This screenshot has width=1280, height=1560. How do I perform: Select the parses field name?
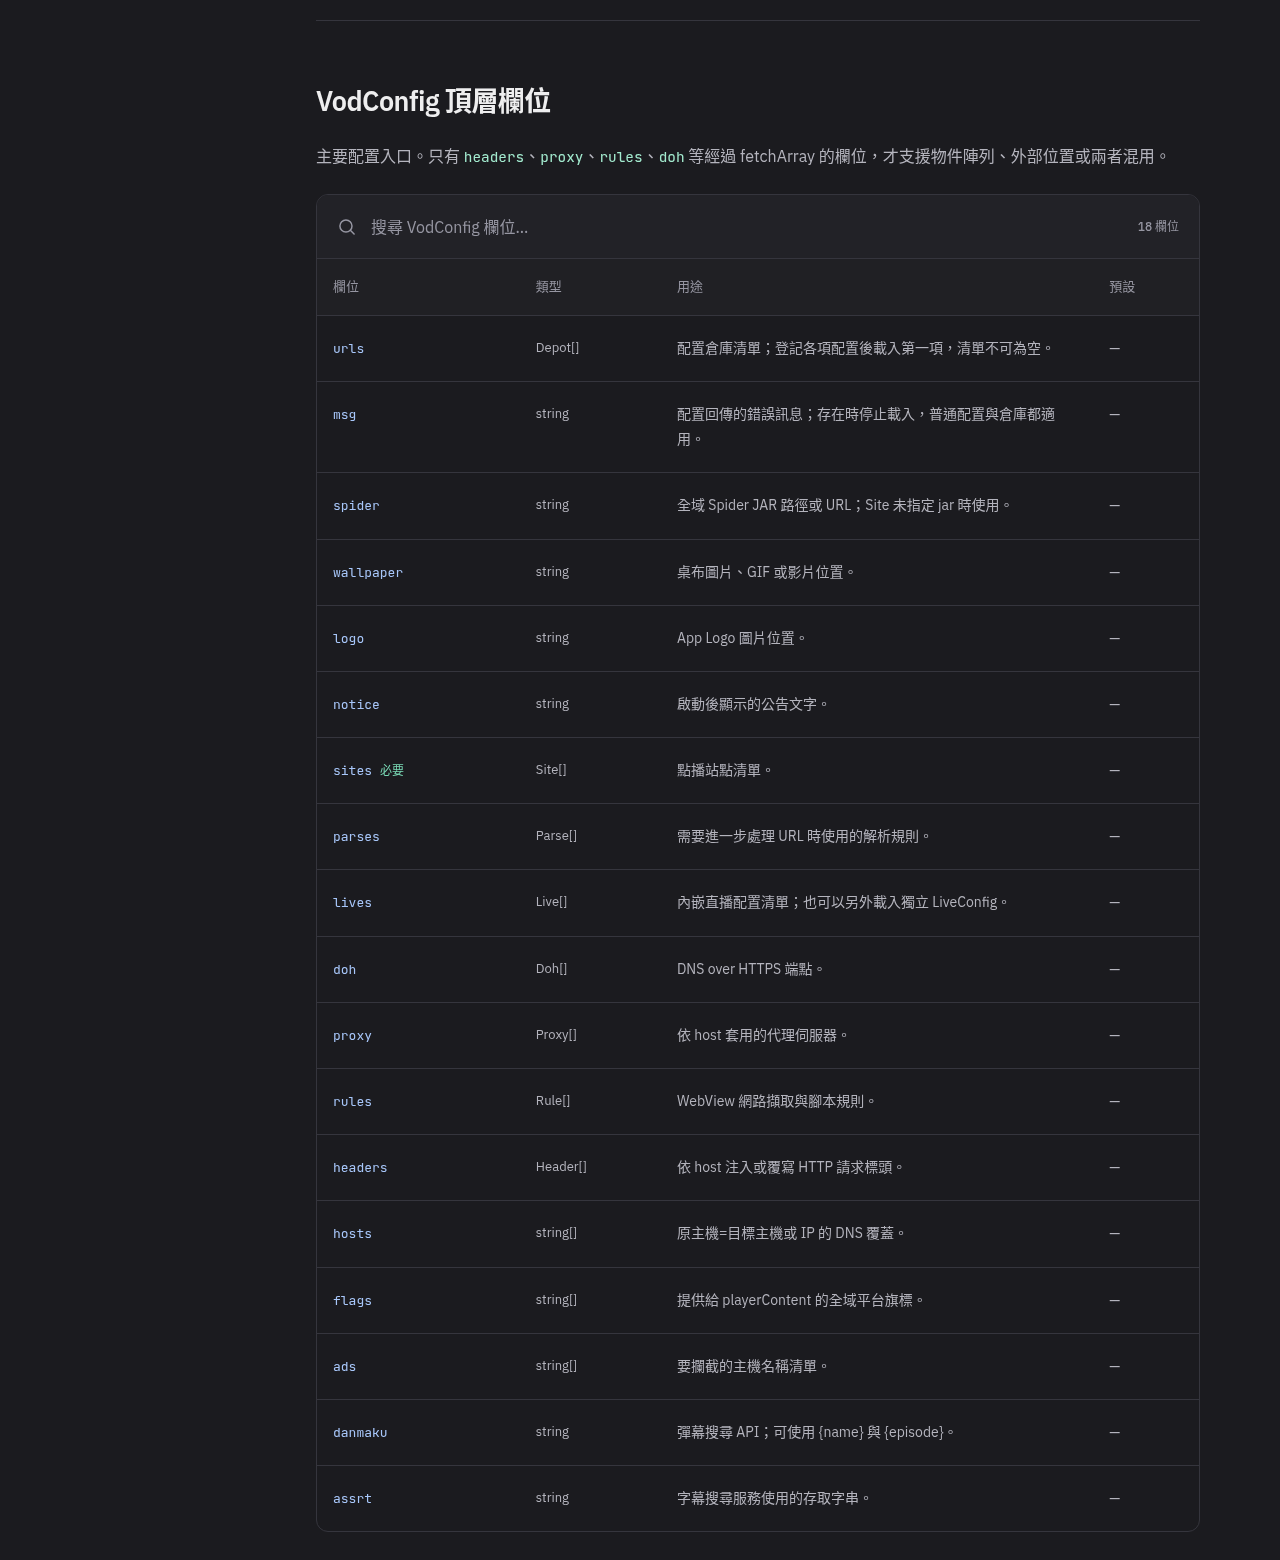pyautogui.click(x=356, y=837)
